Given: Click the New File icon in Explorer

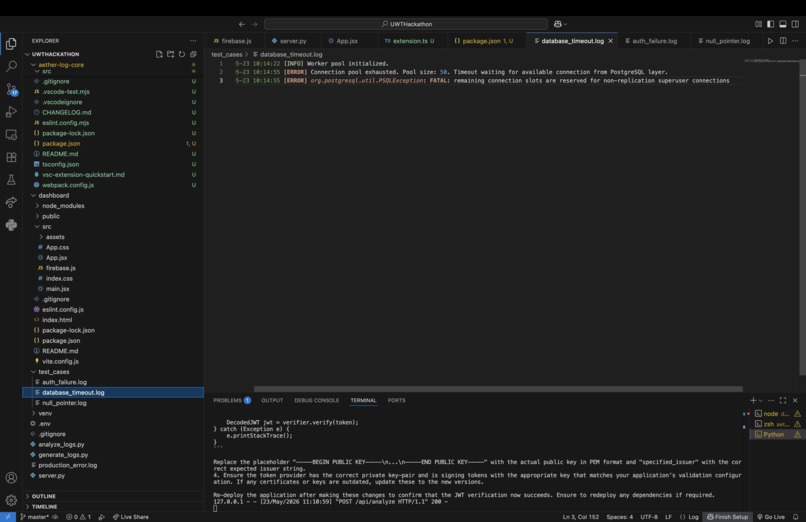Looking at the screenshot, I should click(x=159, y=54).
